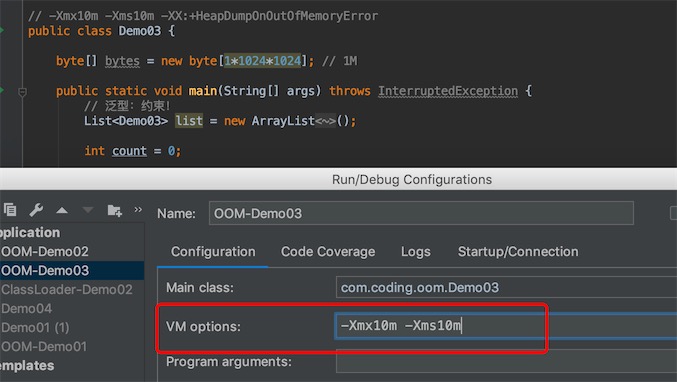Select OOM-Demo01 configuration
677x382 pixels.
pos(72,347)
